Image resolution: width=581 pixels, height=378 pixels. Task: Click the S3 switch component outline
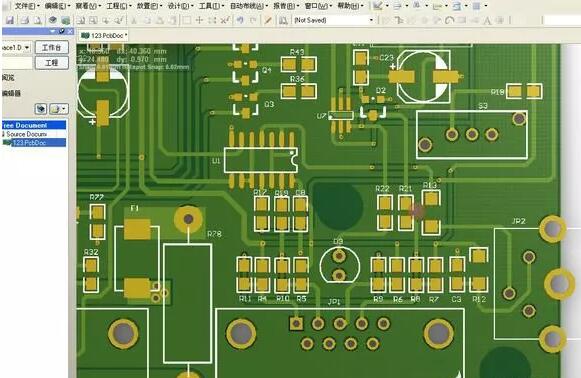tap(472, 135)
